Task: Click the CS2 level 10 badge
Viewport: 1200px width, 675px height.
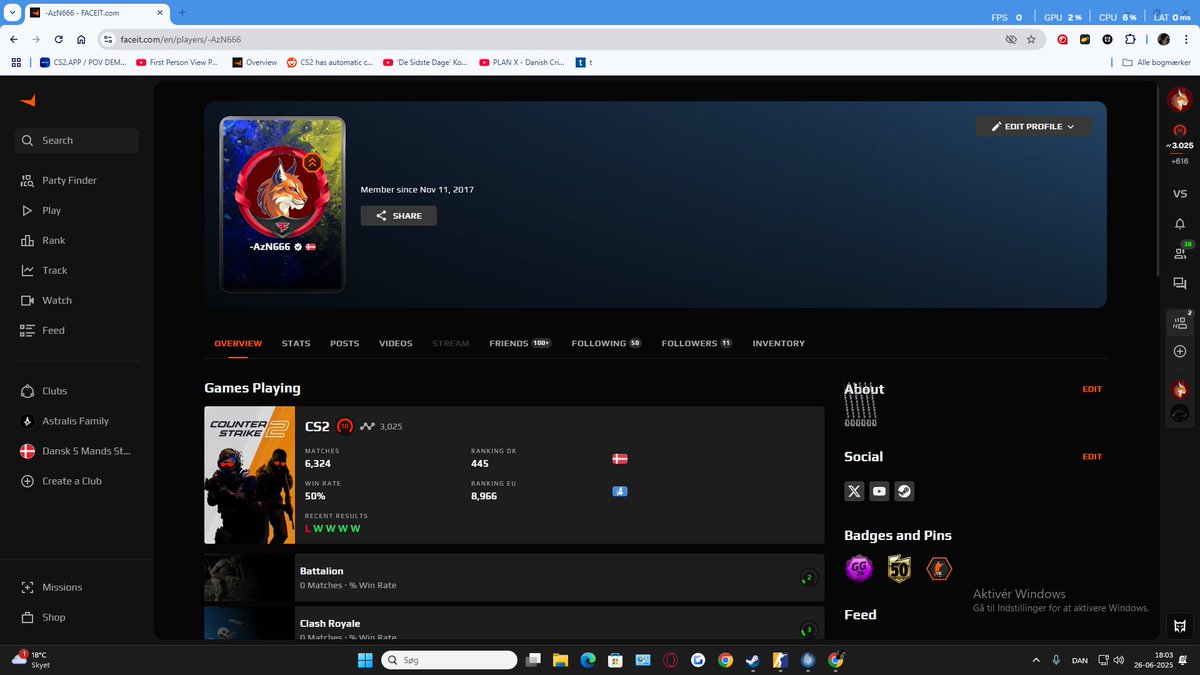Action: [345, 426]
